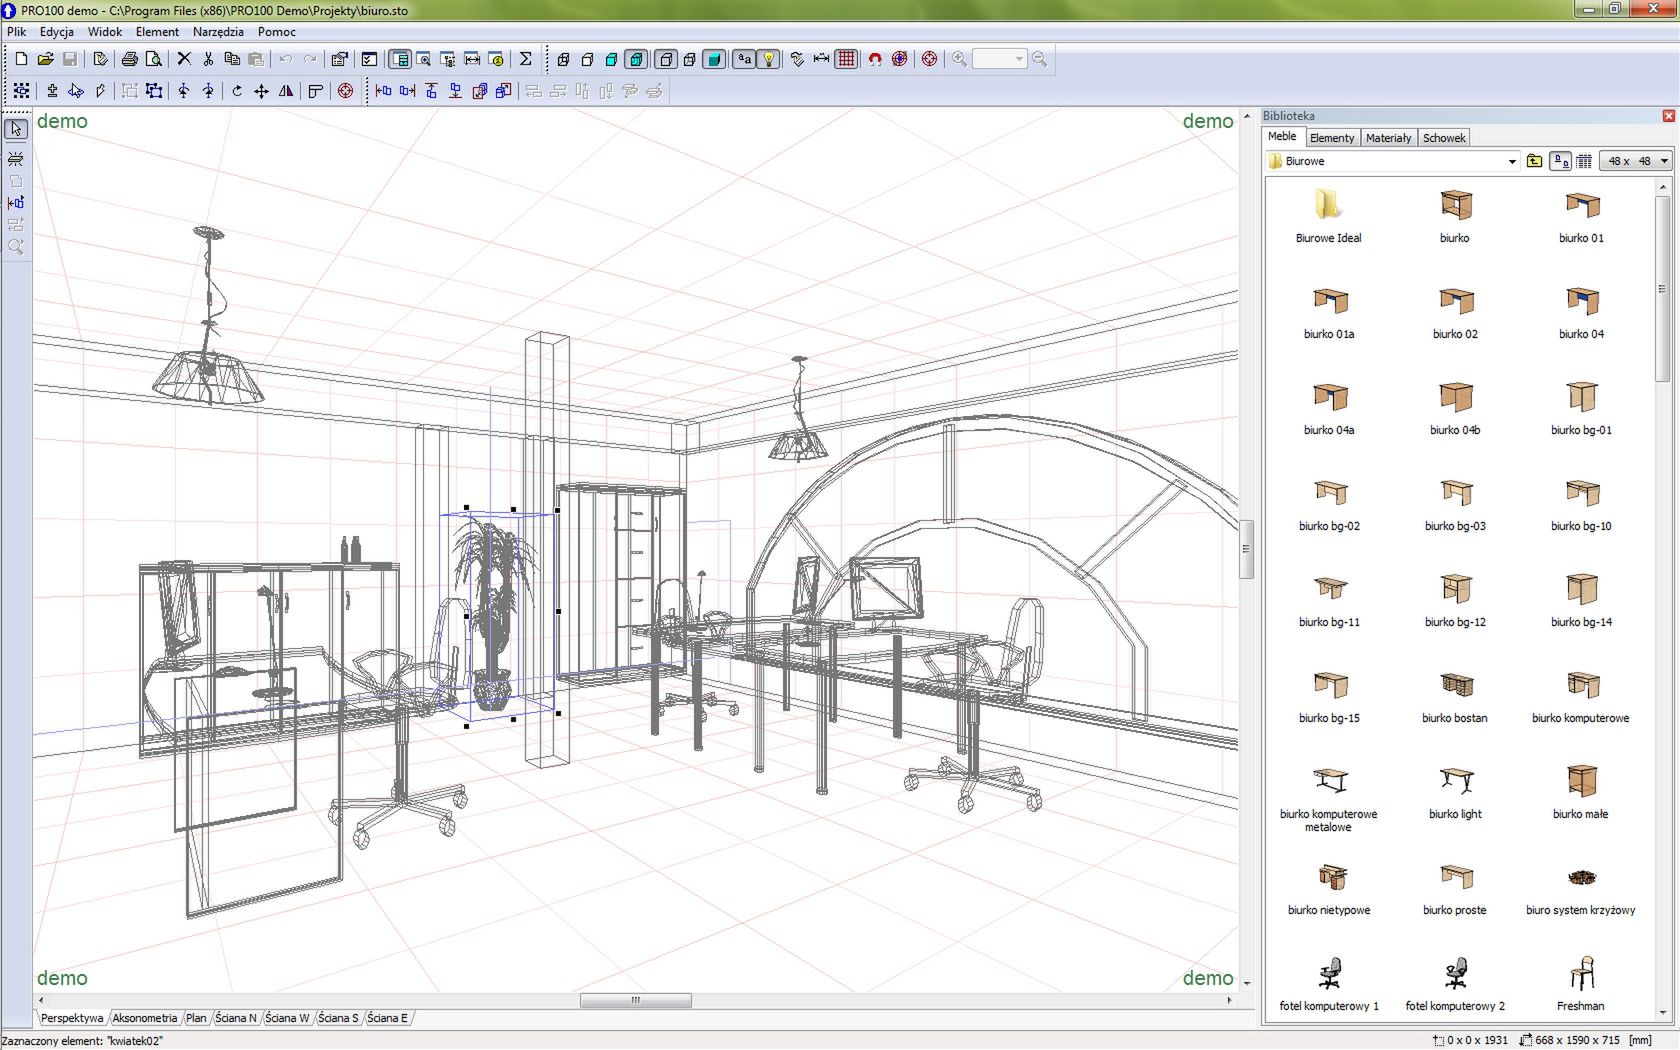
Task: Switch to the white sketch display mode
Action: point(587,59)
